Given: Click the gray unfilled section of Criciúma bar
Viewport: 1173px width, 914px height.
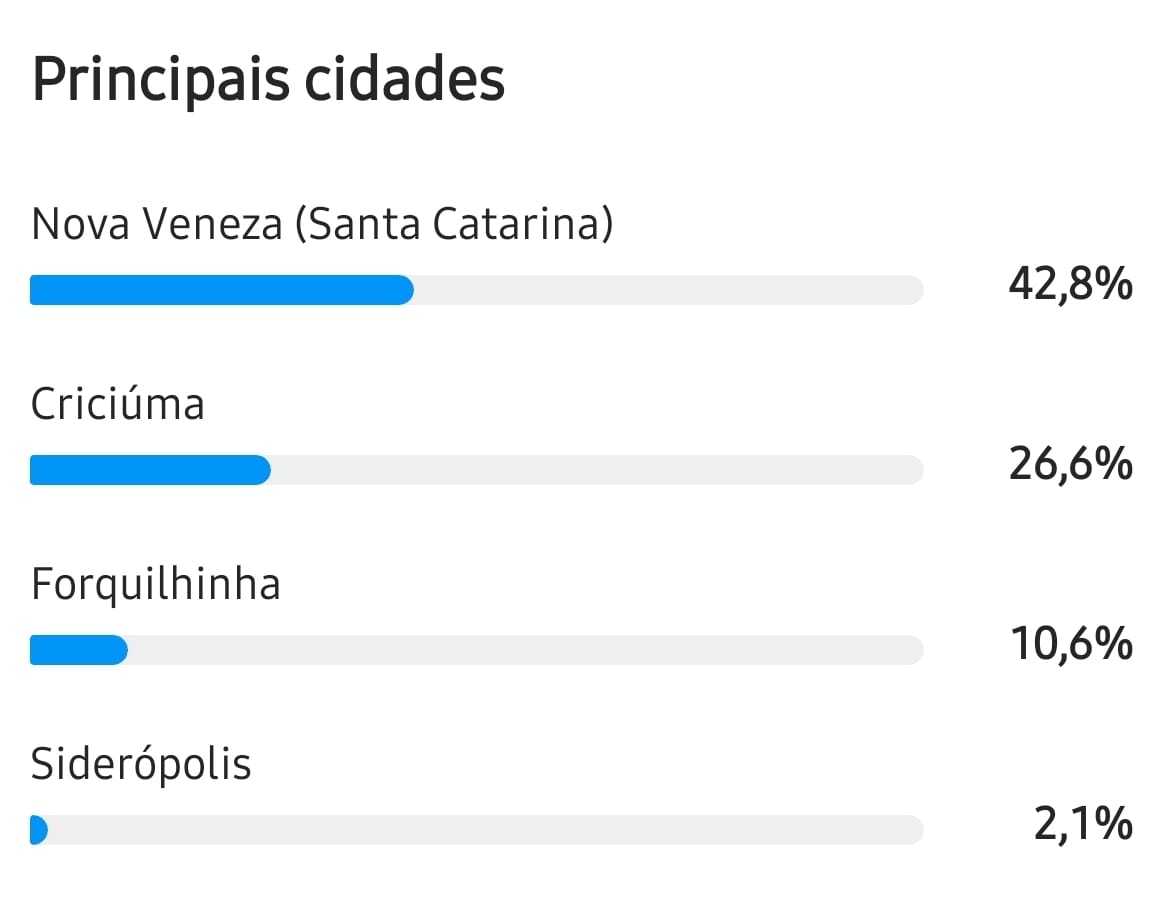Looking at the screenshot, I should (596, 470).
